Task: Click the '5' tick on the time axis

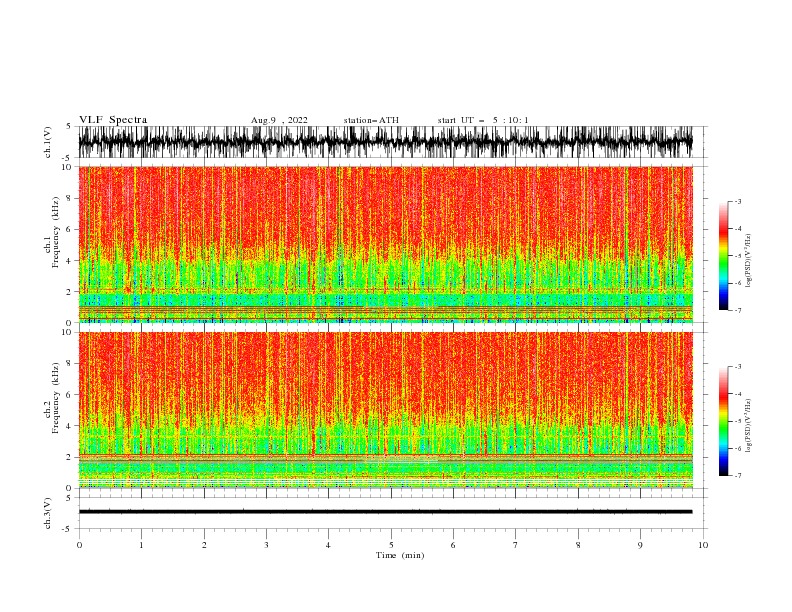Action: click(391, 545)
